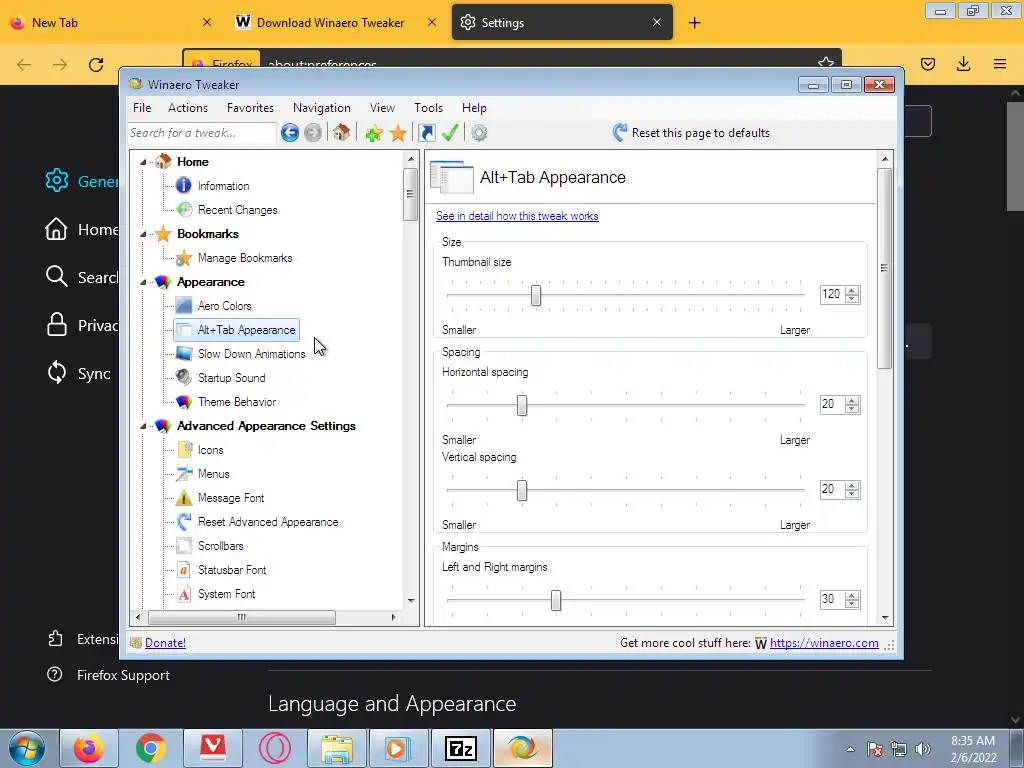Reload the page in Firefox
This screenshot has width=1024, height=768.
(x=96, y=65)
